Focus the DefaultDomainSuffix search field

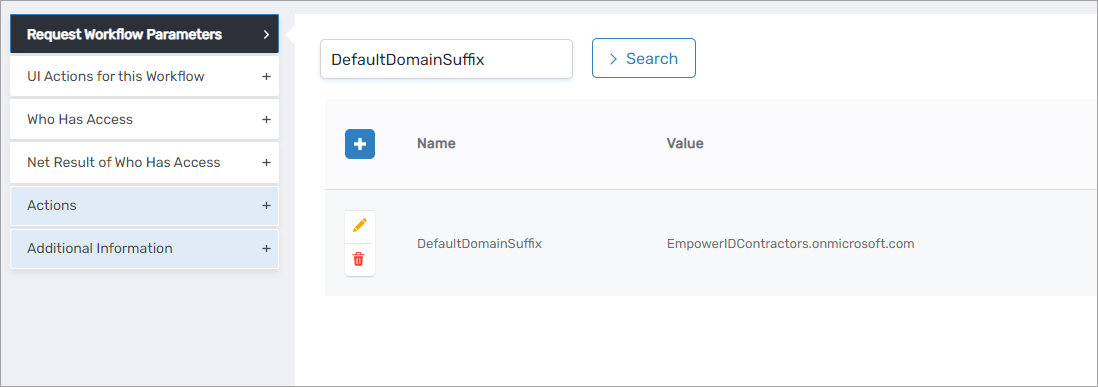[446, 59]
